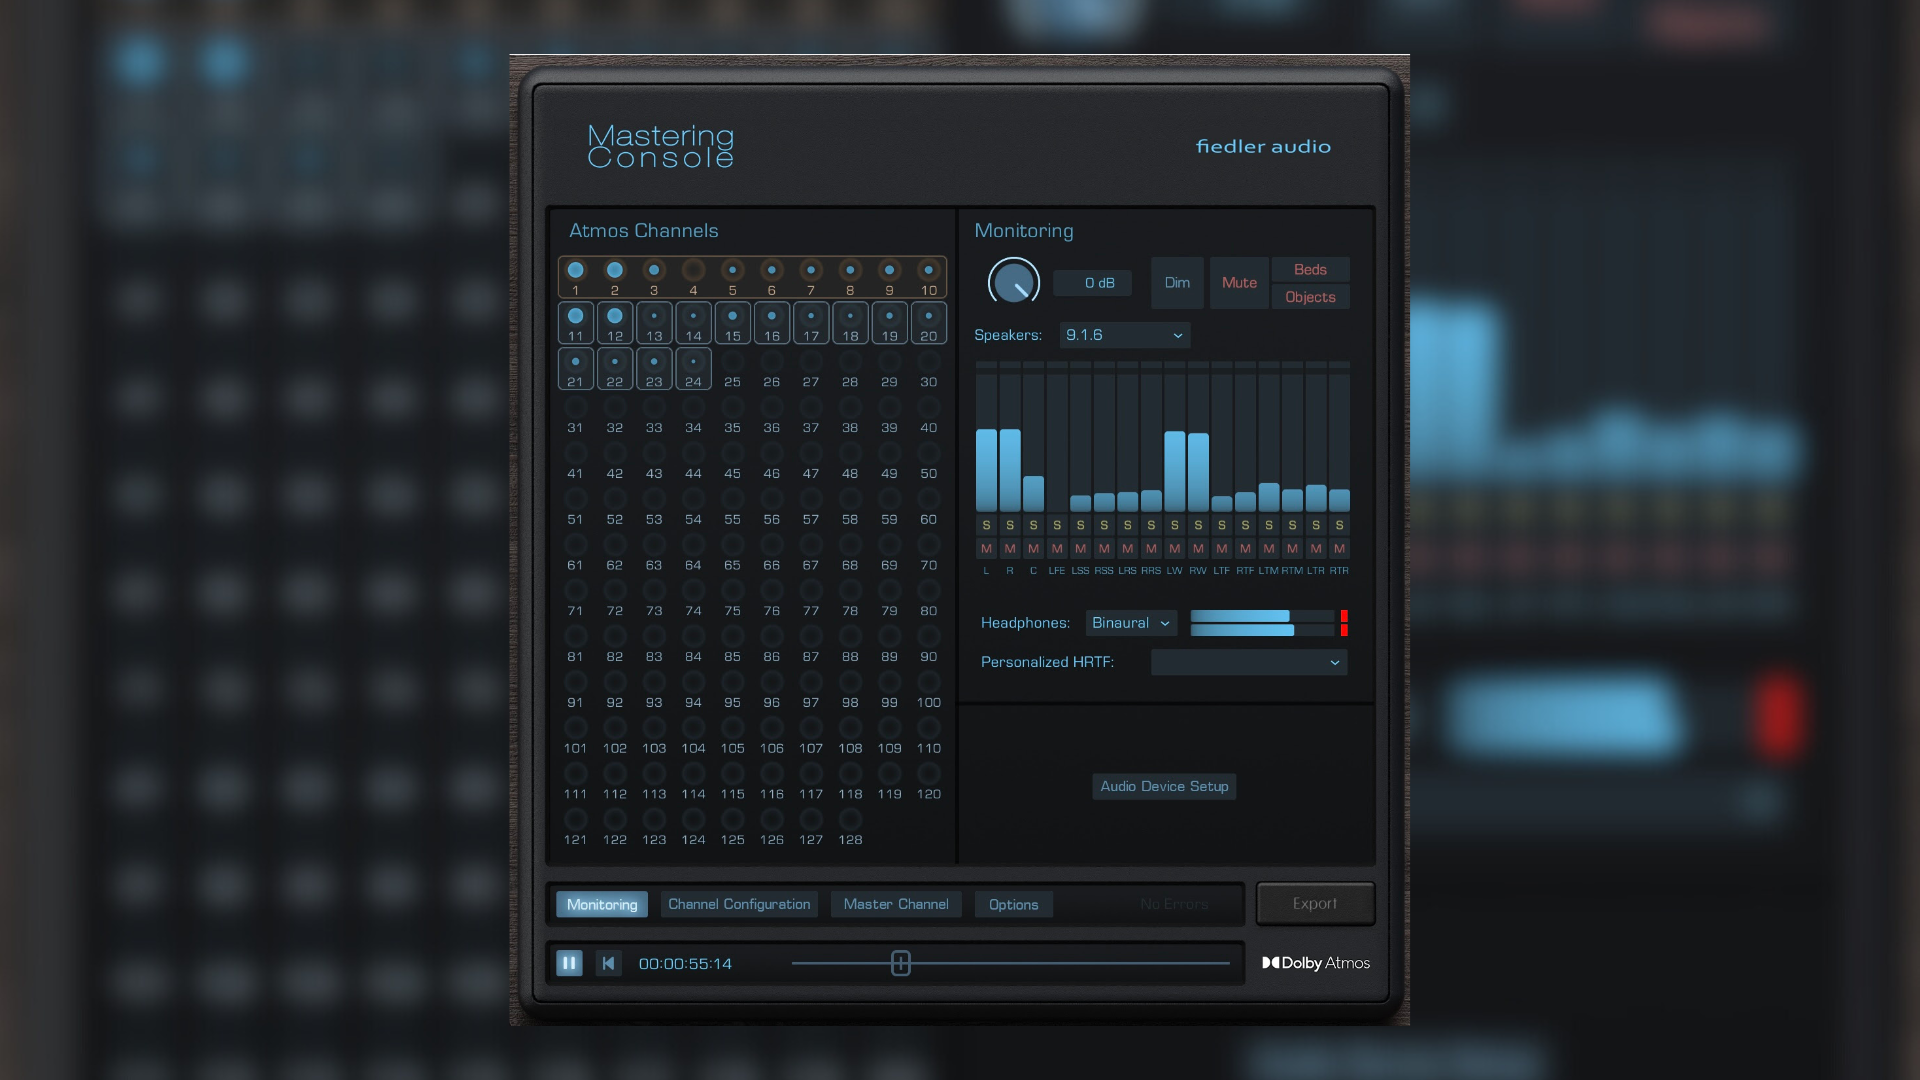This screenshot has height=1080, width=1920.
Task: Open the Speakers 9.1.6 dropdown
Action: coord(1124,335)
